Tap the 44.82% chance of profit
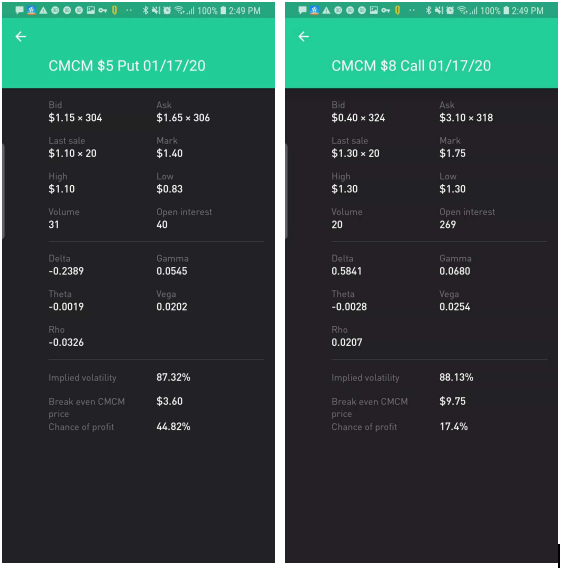 [173, 427]
